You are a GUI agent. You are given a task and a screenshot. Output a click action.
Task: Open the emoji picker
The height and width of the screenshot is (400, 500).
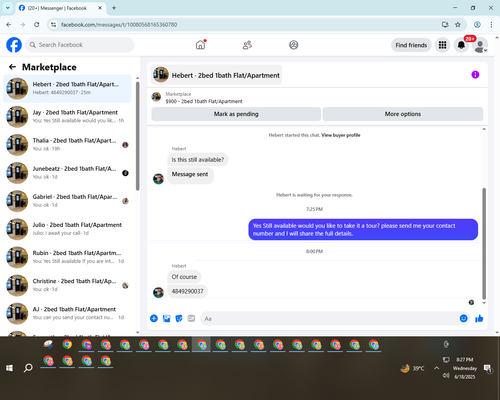[463, 318]
